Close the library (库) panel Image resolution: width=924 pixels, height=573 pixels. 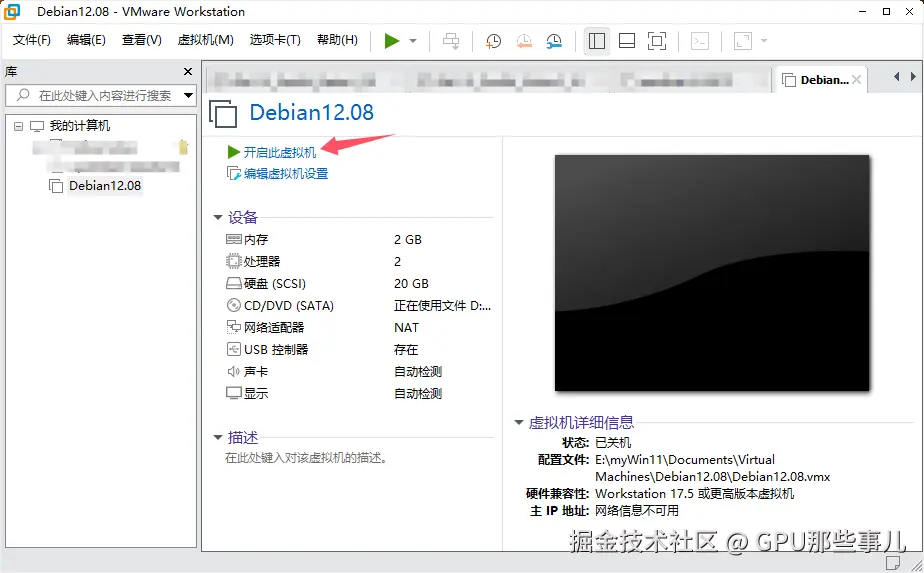click(188, 71)
